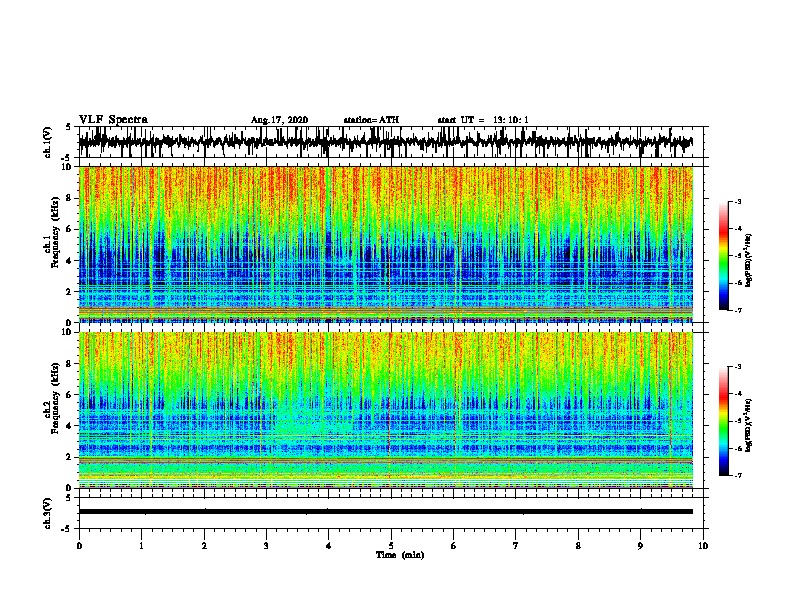792x612 pixels.
Task: Click the ch.1 voltage waveform trace
Action: pyautogui.click(x=386, y=142)
